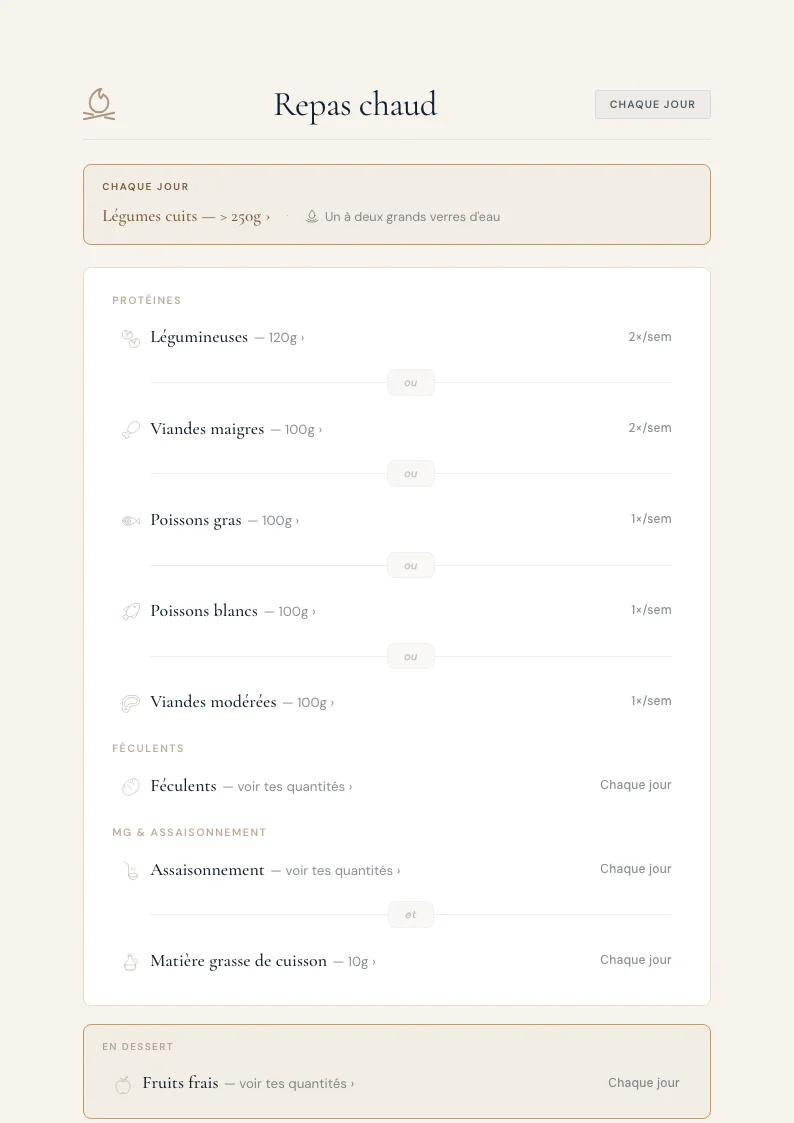794x1123 pixels.
Task: Select the oil bottle icon next to Assaisonnement
Action: pyautogui.click(x=130, y=870)
